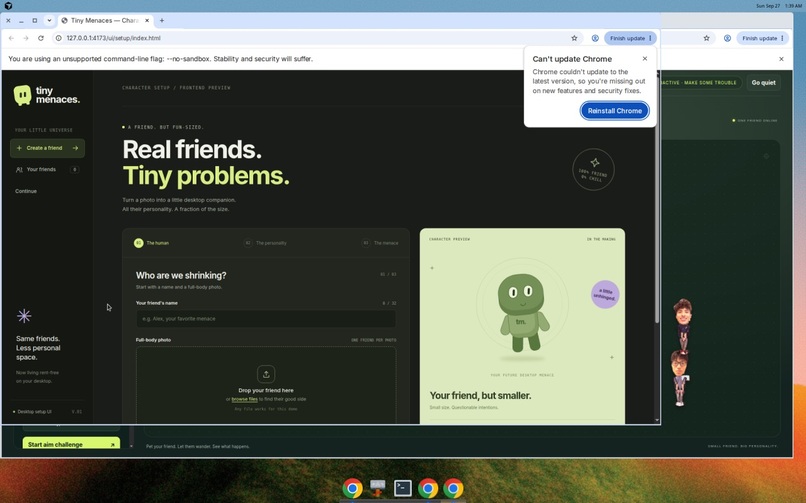The width and height of the screenshot is (806, 503).
Task: Close the Can't update Chrome popup
Action: pos(645,59)
